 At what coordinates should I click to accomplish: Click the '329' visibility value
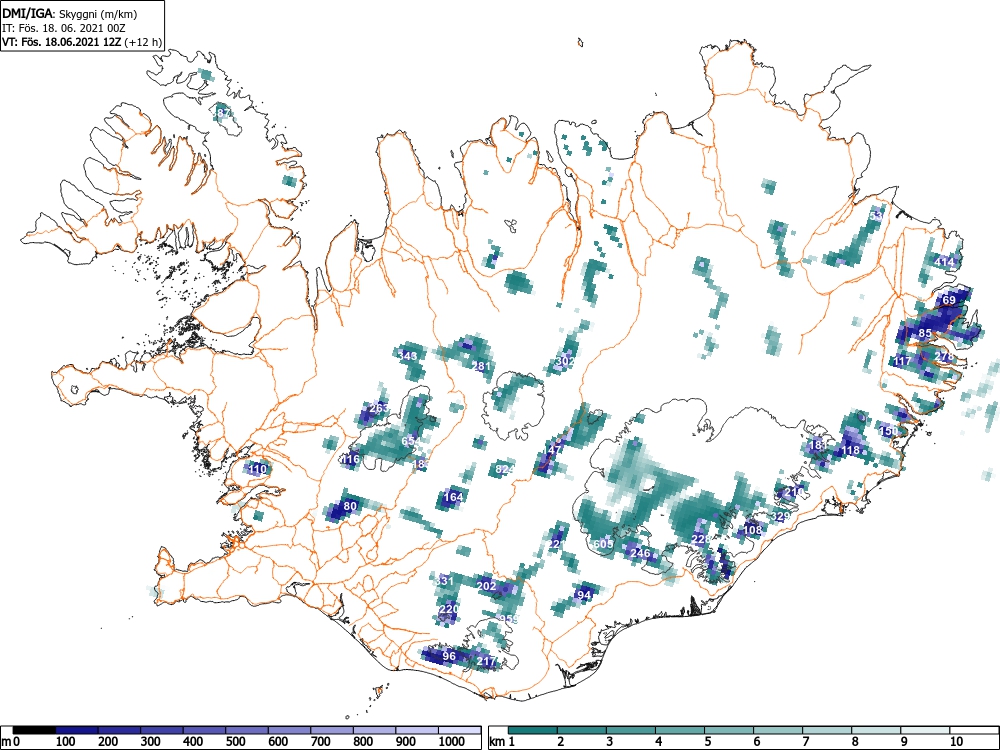pos(781,516)
